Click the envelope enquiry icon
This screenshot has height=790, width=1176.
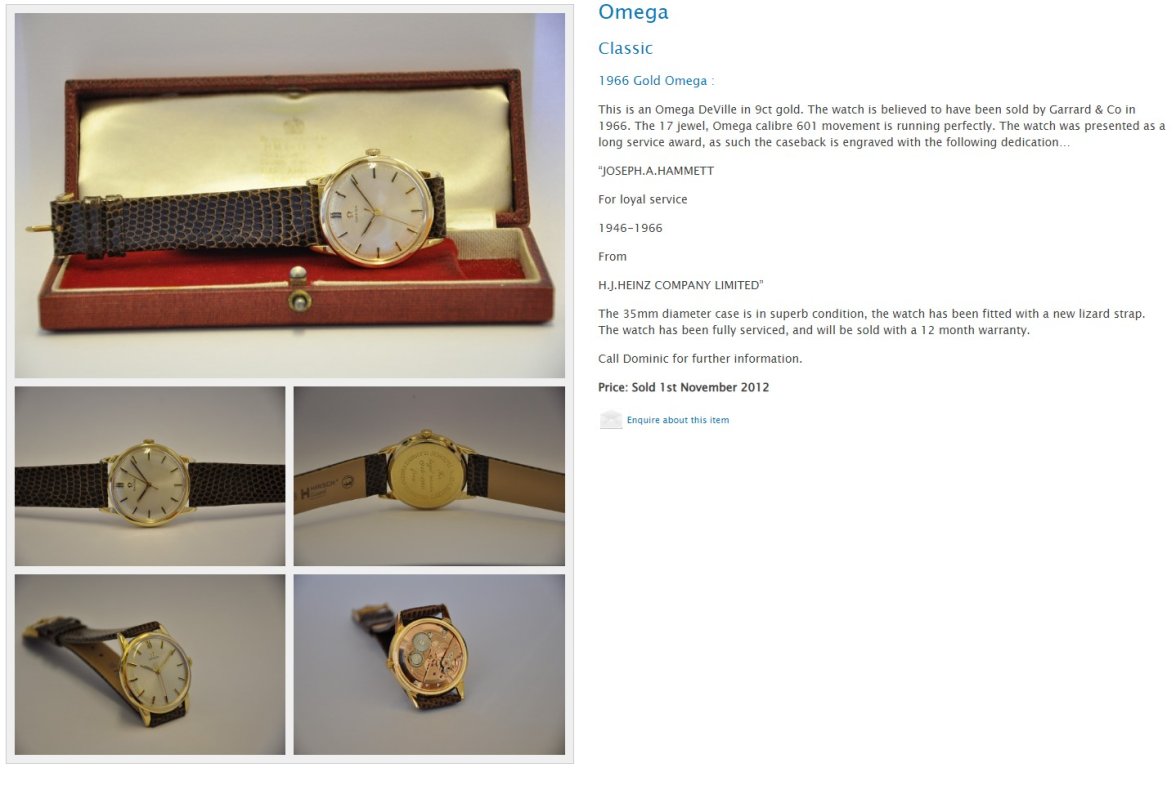click(x=610, y=420)
